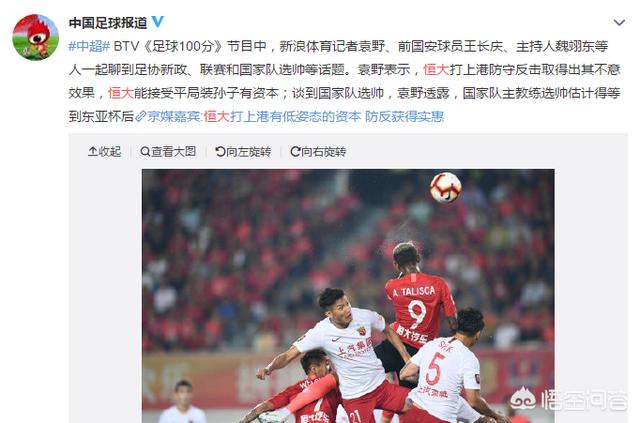This screenshot has width=640, height=423.
Task: Click the chain link icon before 京媒嘉宾
Action: 141,117
